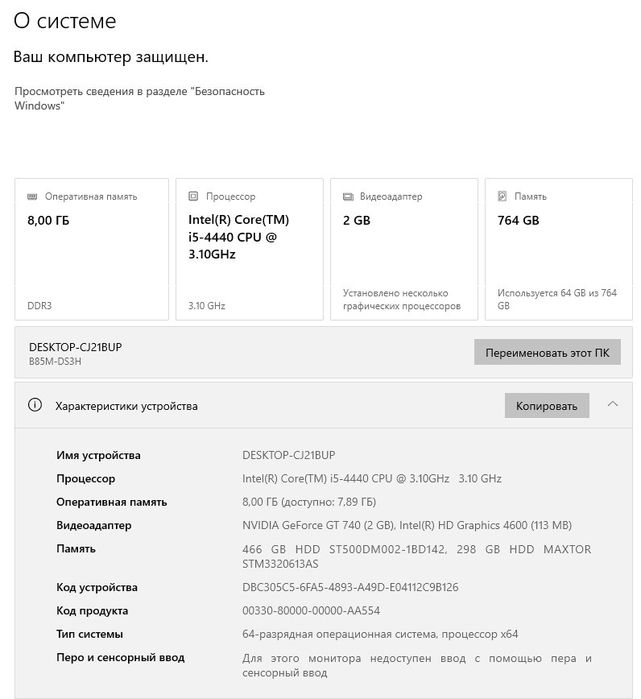Viewport: 641px width, 699px height.
Task: Click the display icon in Видеоадаптер card
Action: pyautogui.click(x=349, y=197)
